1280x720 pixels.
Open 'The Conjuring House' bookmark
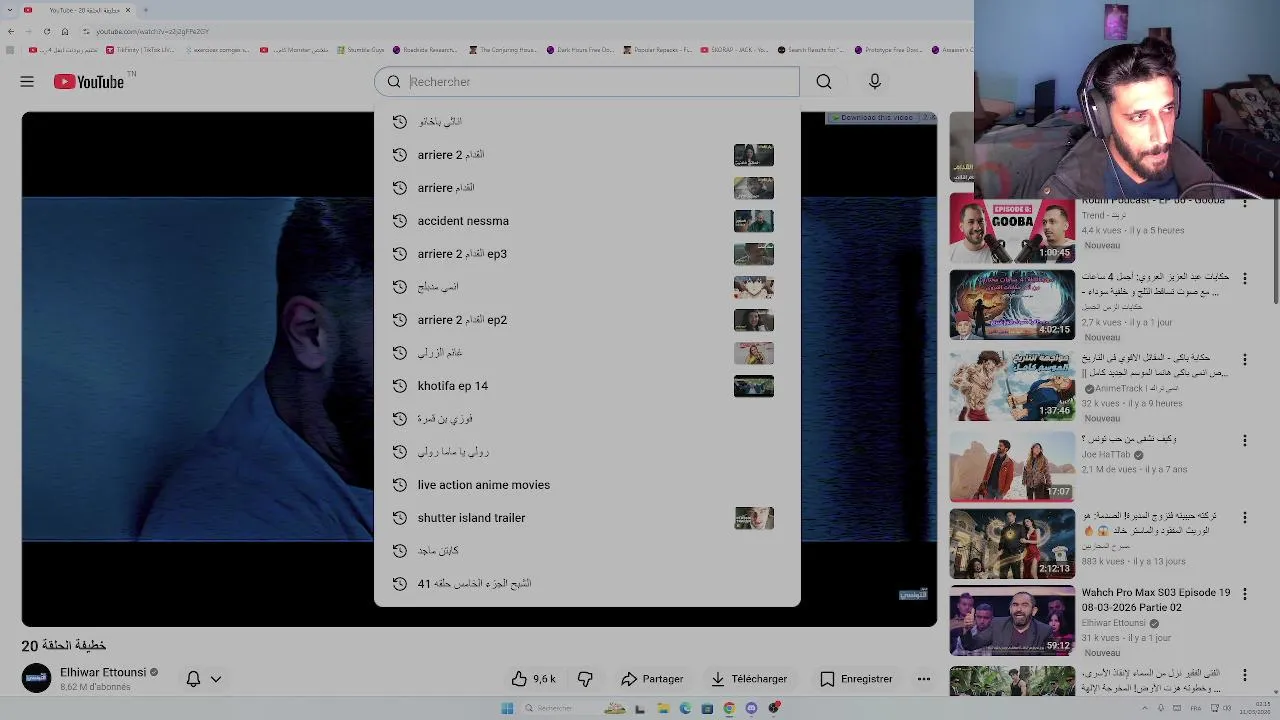click(x=502, y=49)
